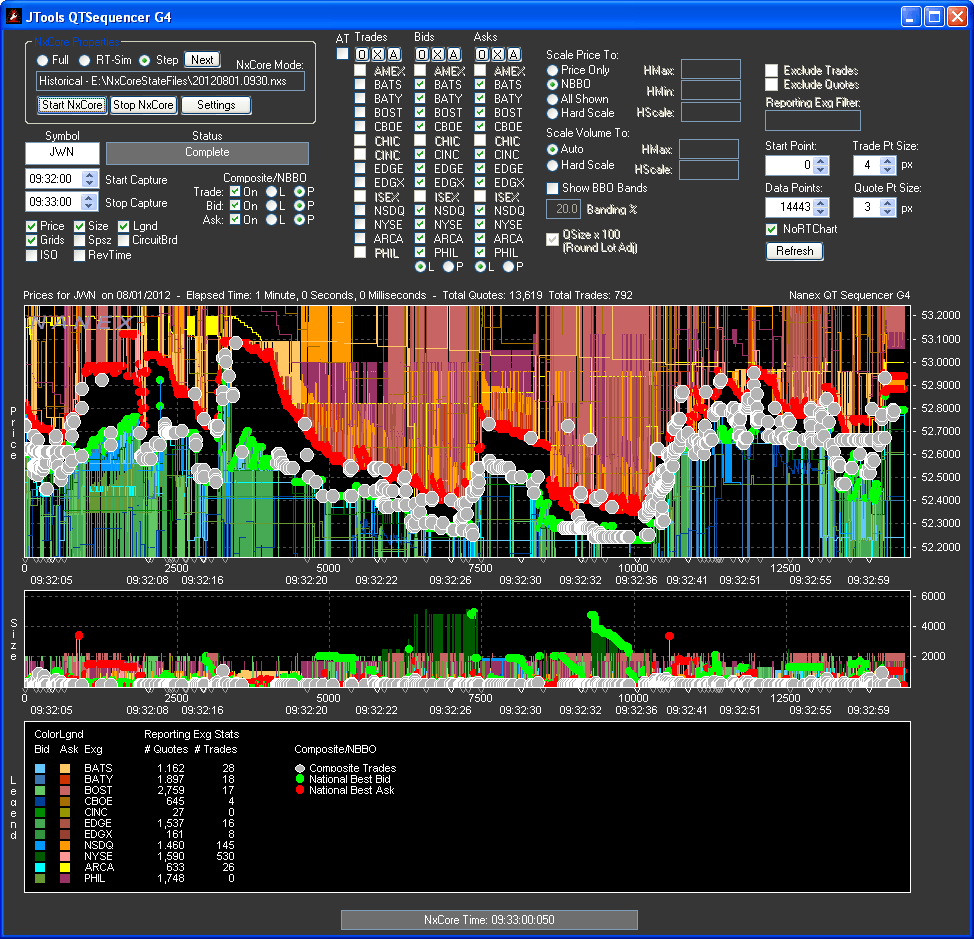Click the A button under Bids
This screenshot has height=939, width=974.
453,55
